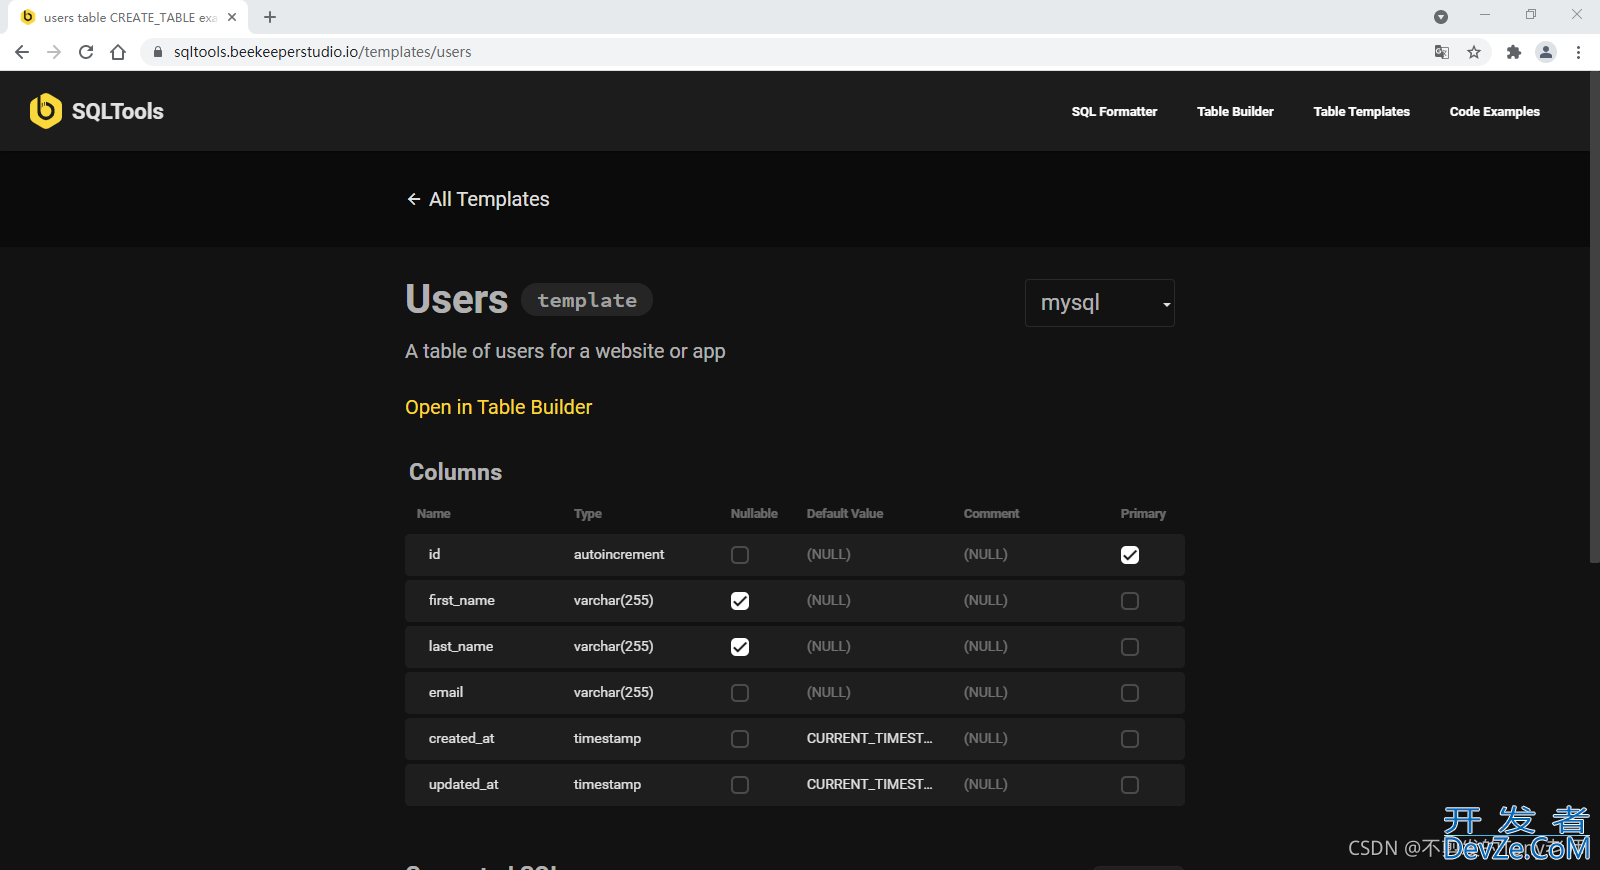Toggle Primary checkbox for email row

[1130, 693]
